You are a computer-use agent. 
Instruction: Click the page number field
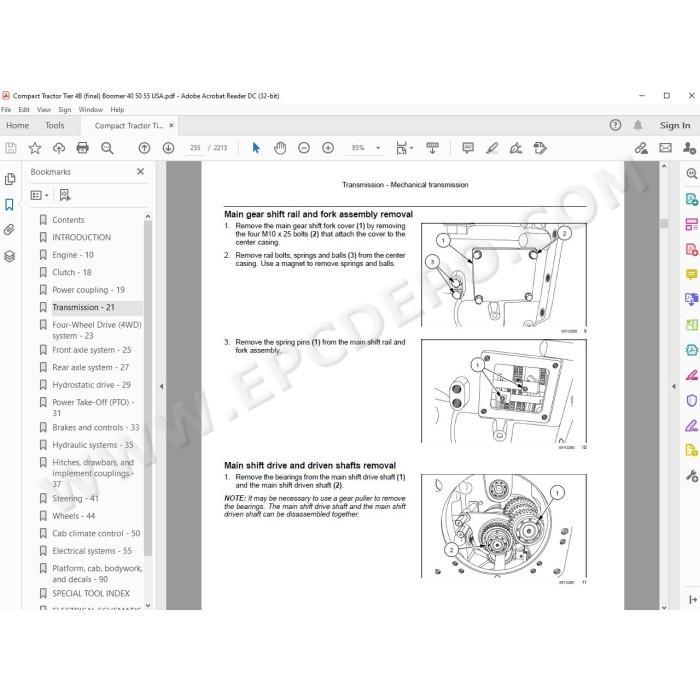pos(195,148)
